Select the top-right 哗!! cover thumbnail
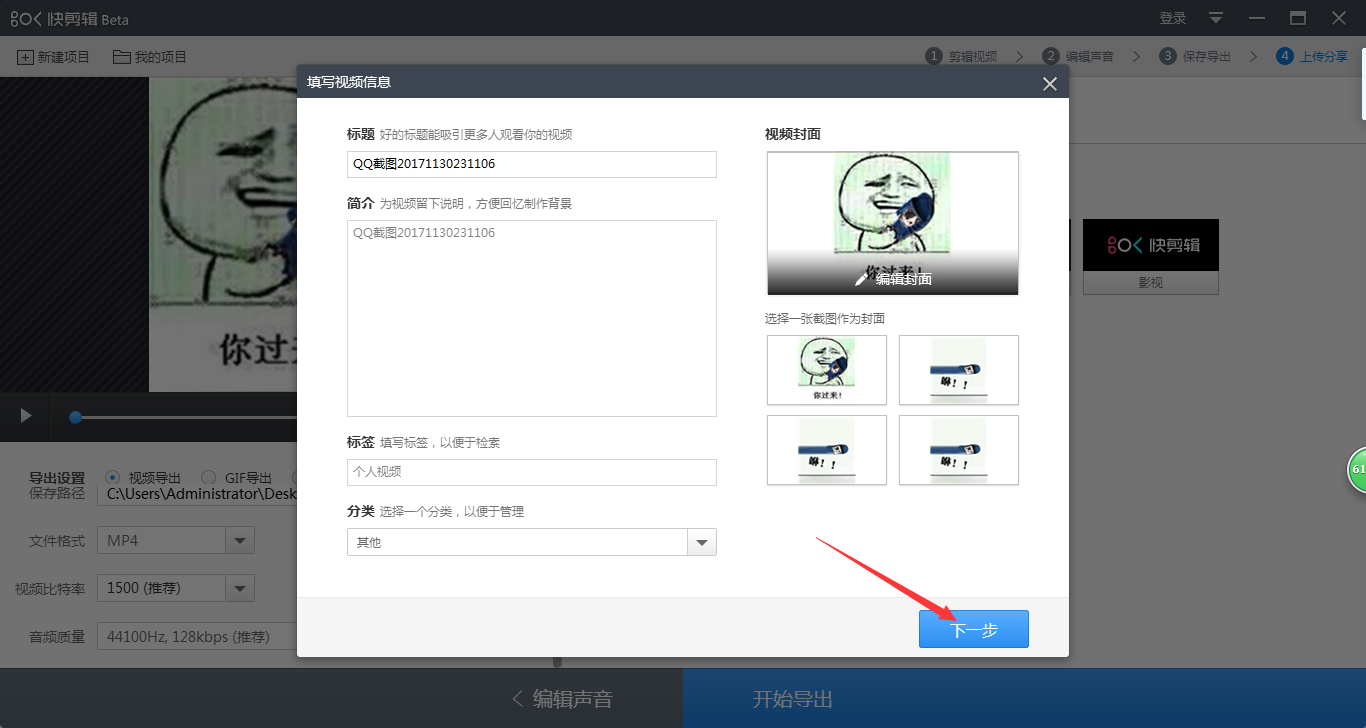 click(959, 370)
